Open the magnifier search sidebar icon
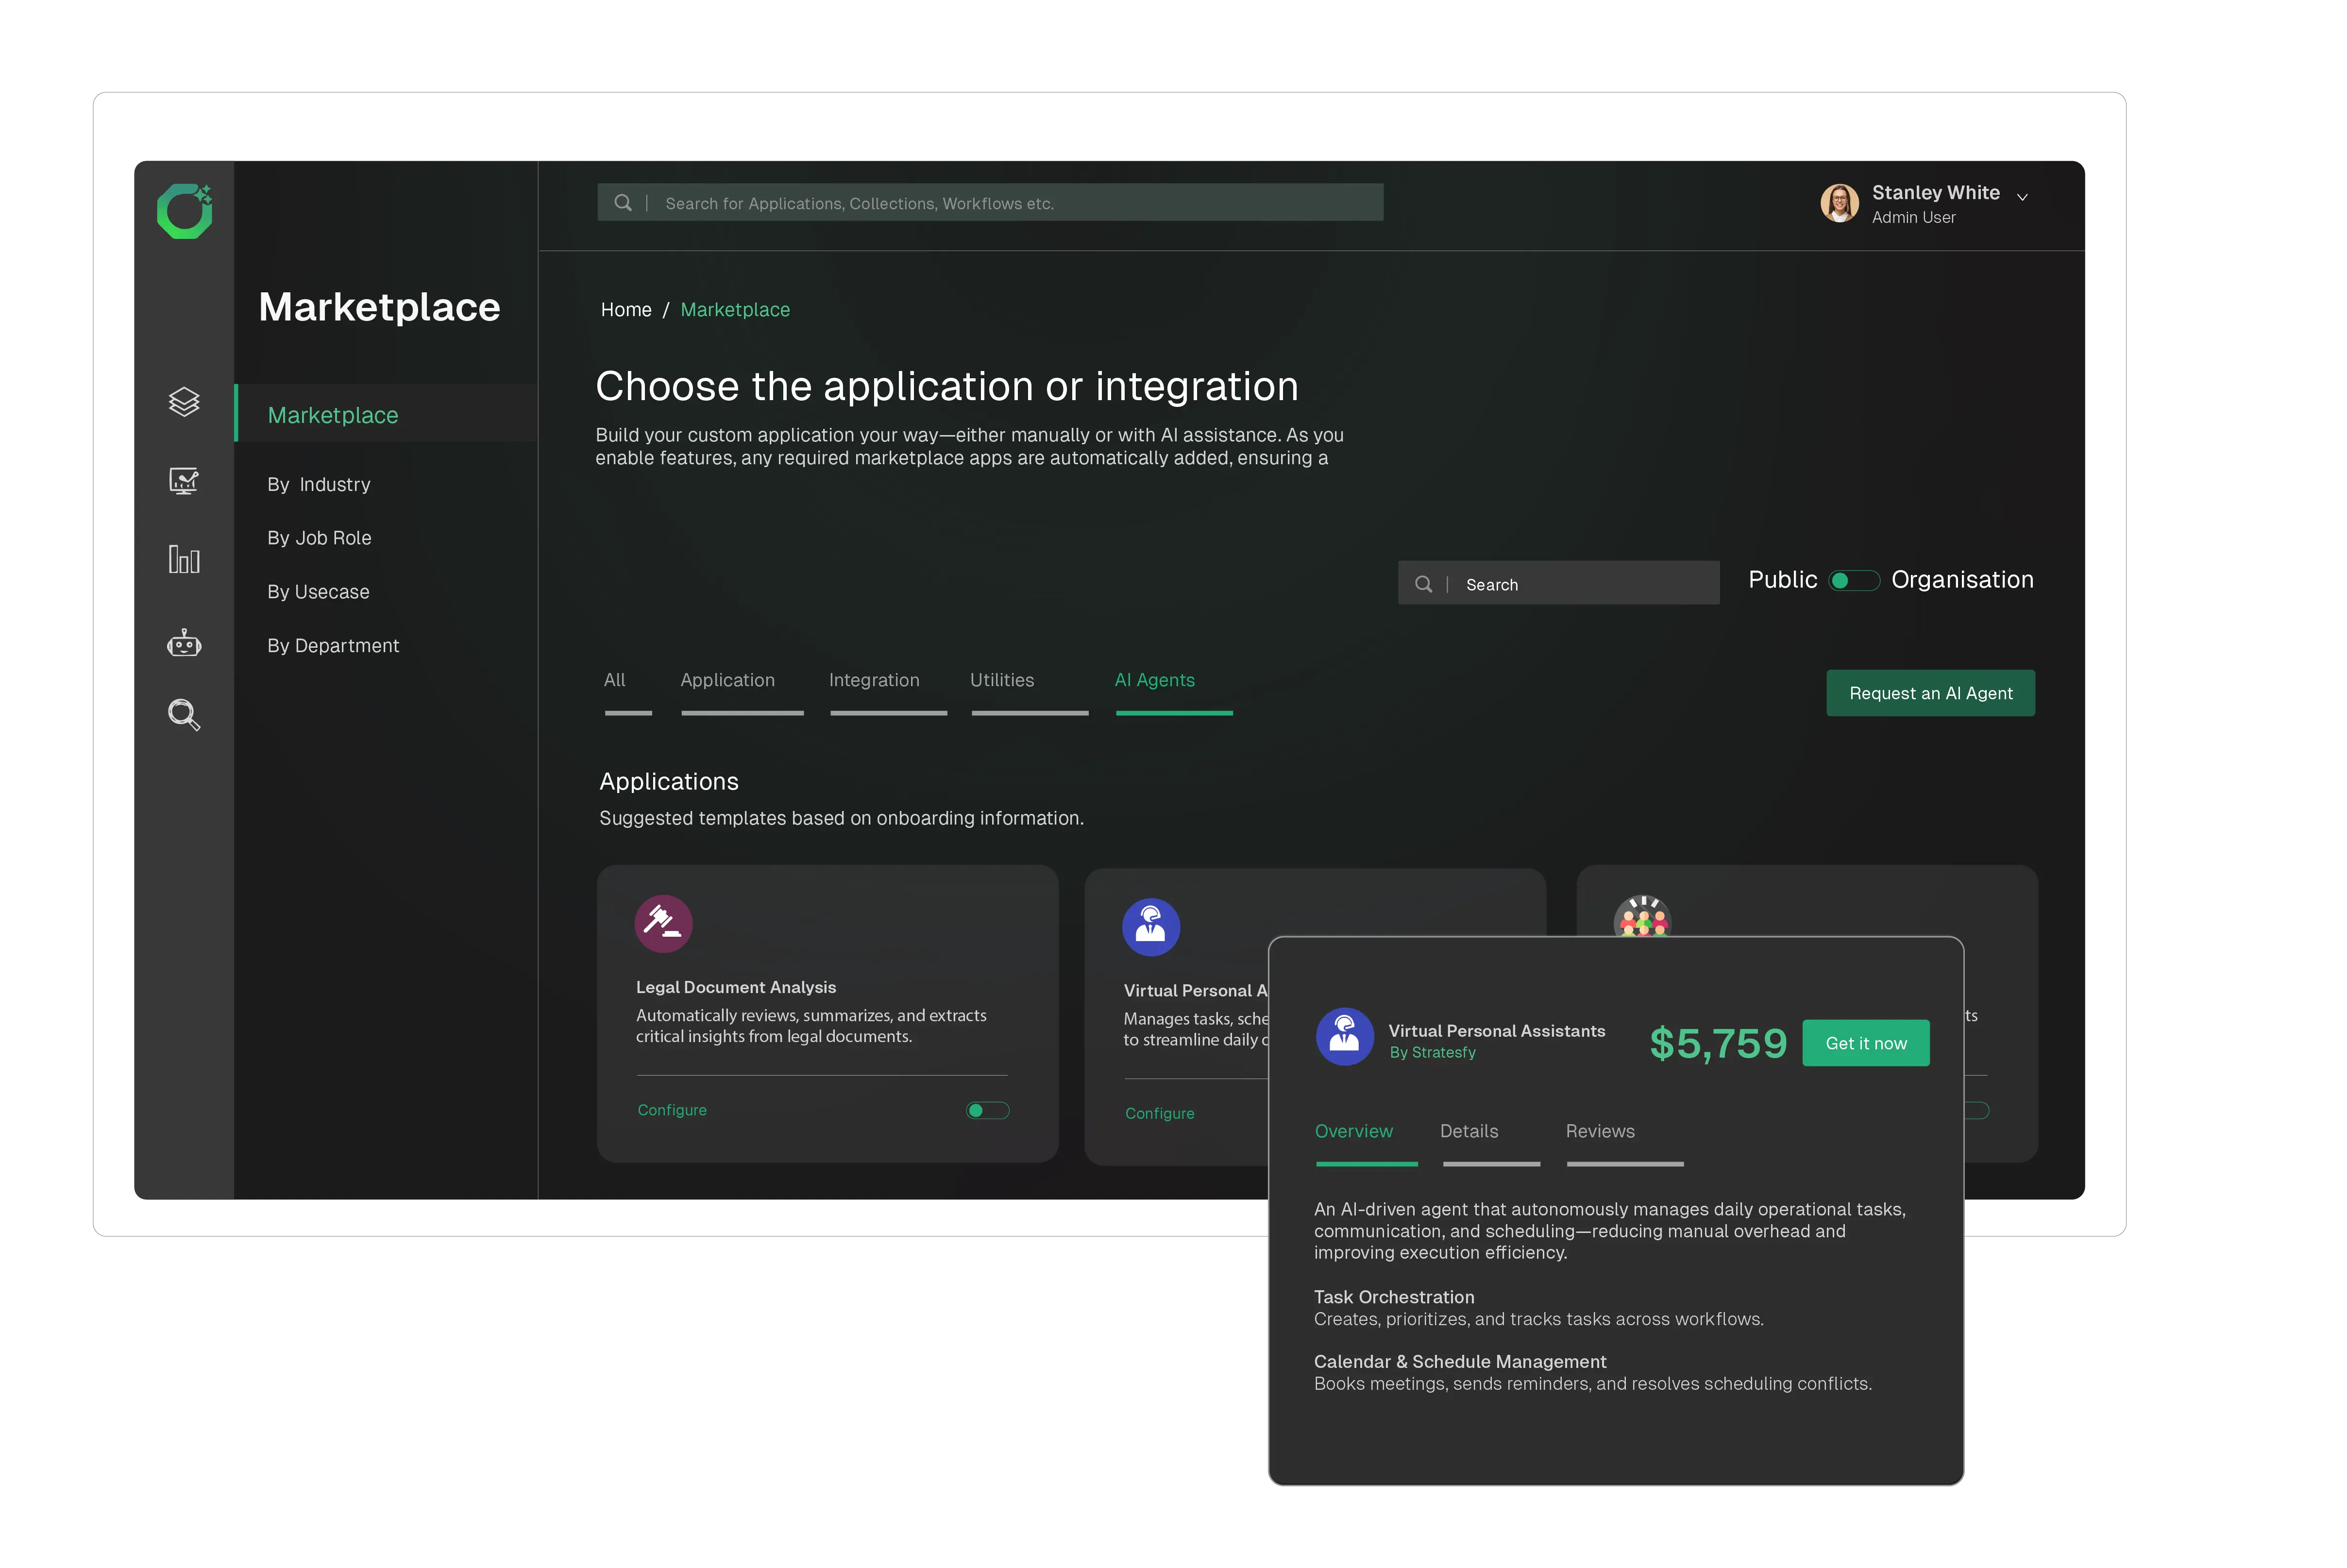2347x1568 pixels. [184, 715]
